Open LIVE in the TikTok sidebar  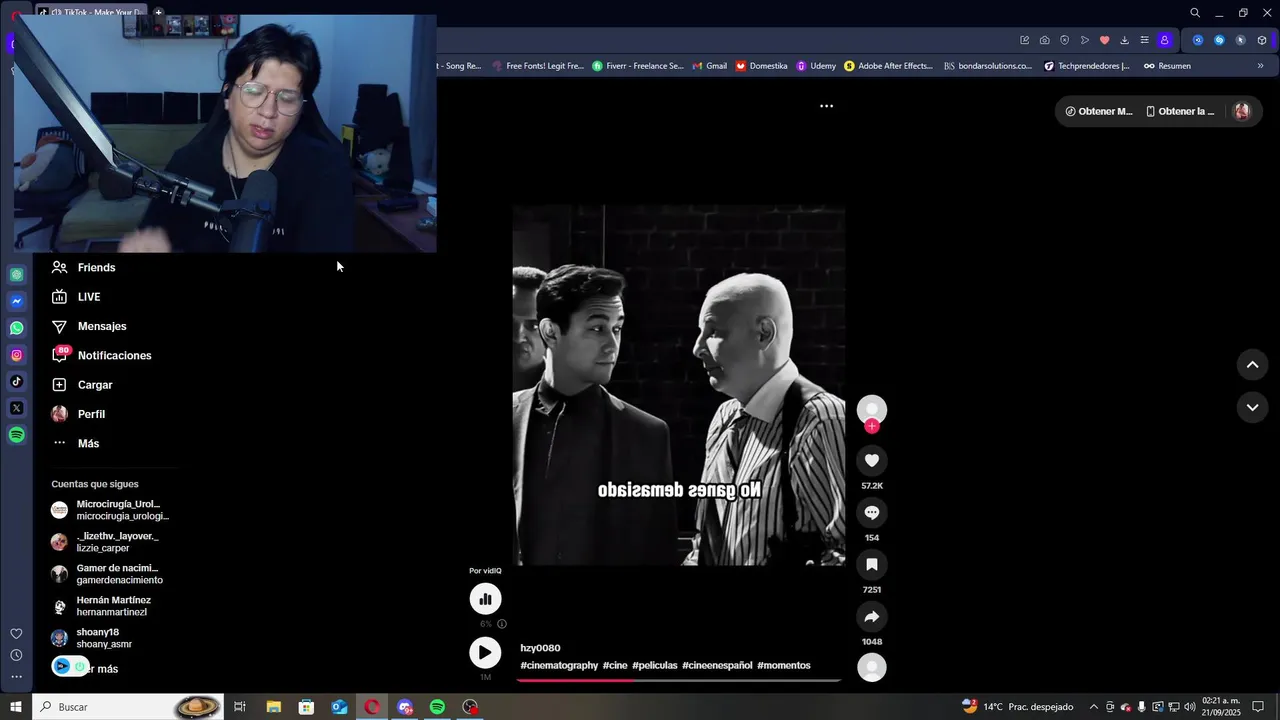coord(76,297)
